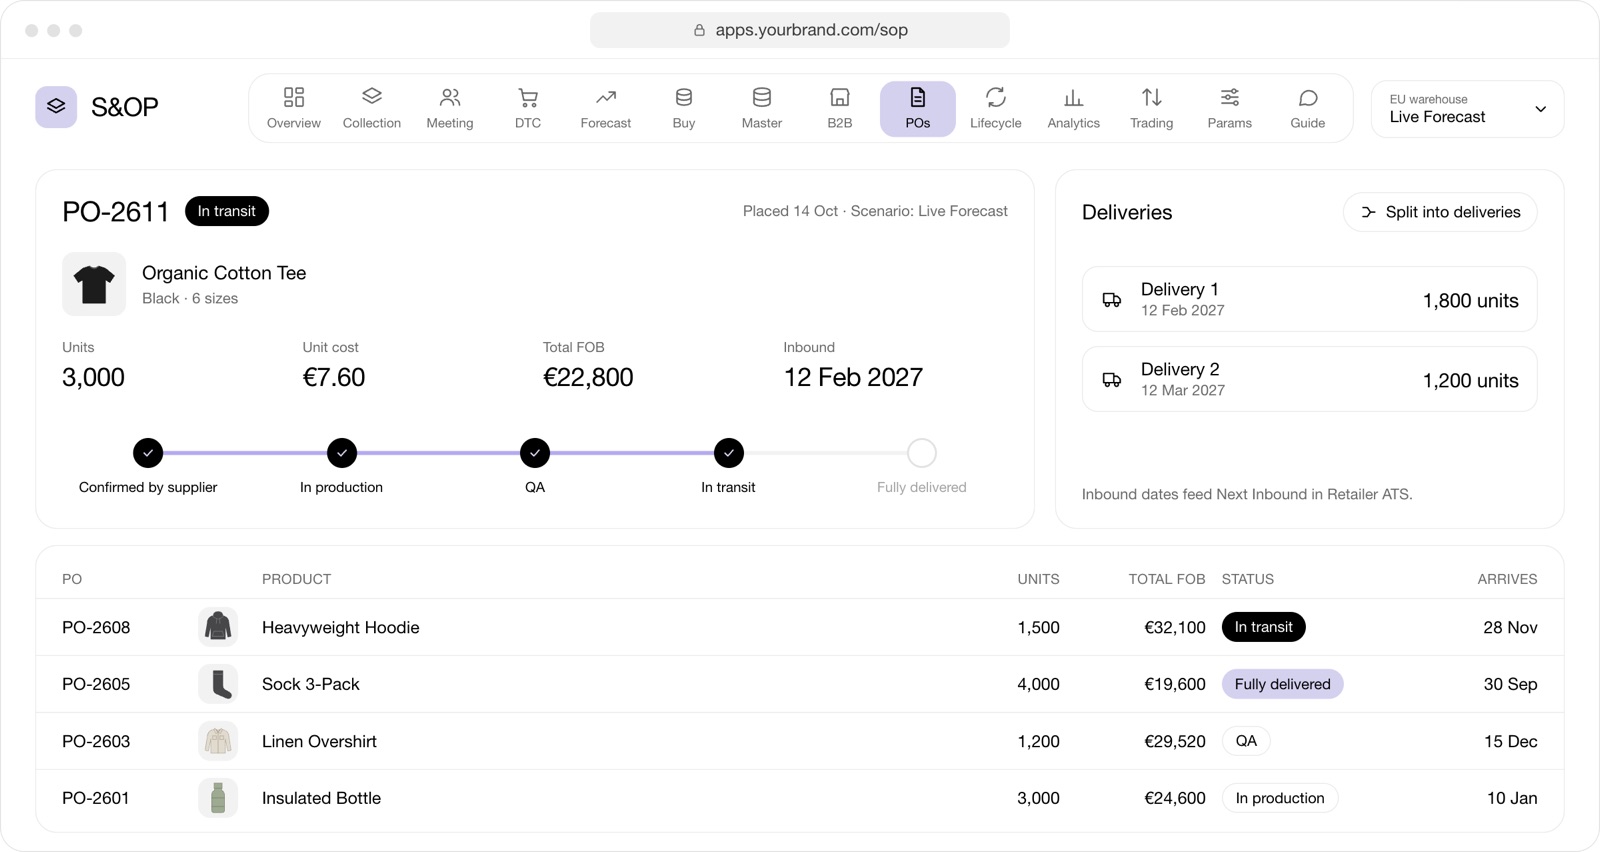Click the browser address bar

[x=800, y=30]
